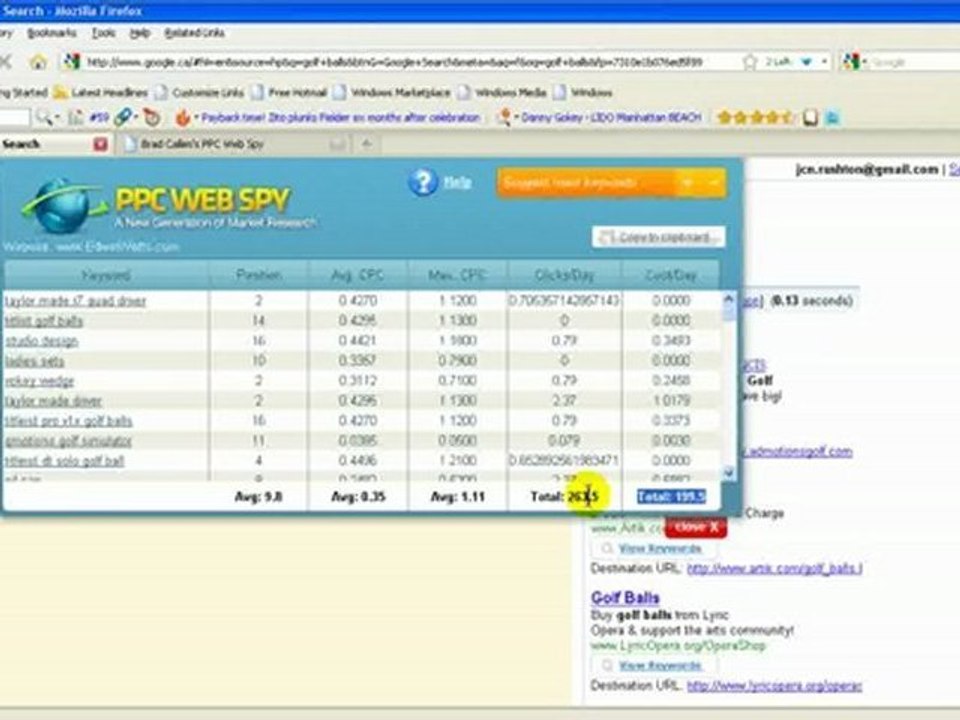Close the Search tab with its red X
The height and width of the screenshot is (720, 960).
[x=100, y=144]
